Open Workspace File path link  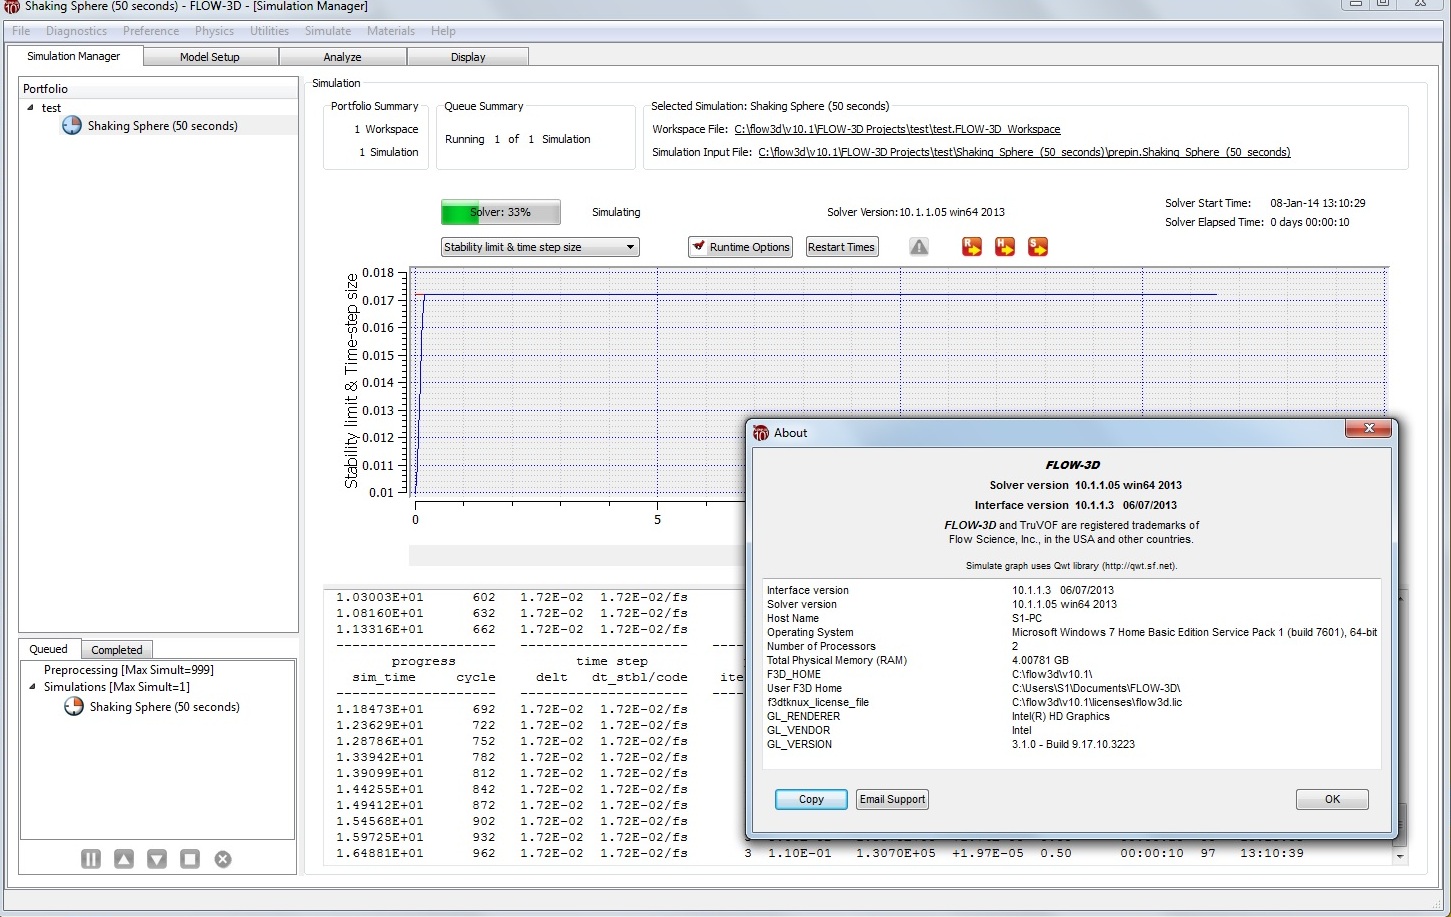pos(897,129)
